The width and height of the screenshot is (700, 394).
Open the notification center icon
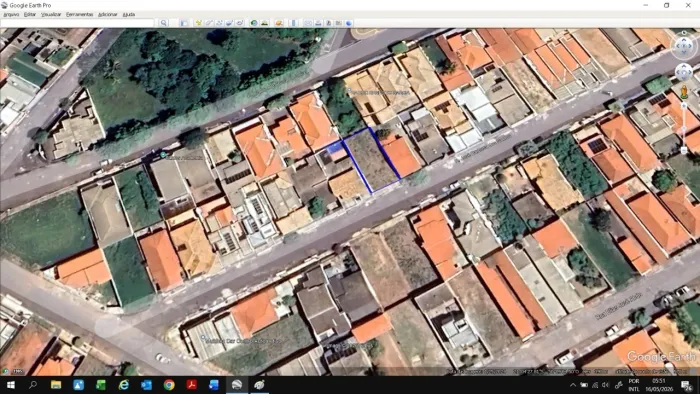click(687, 385)
